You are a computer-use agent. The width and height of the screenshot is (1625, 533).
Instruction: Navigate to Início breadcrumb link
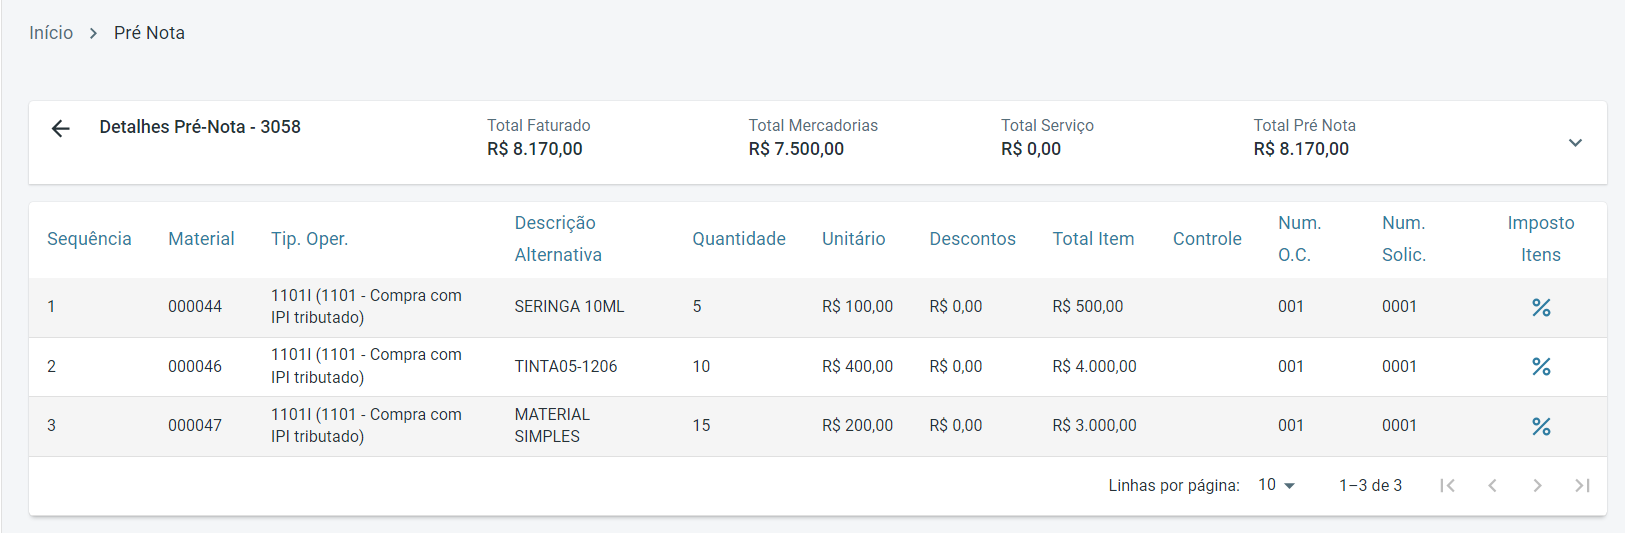pyautogui.click(x=51, y=33)
